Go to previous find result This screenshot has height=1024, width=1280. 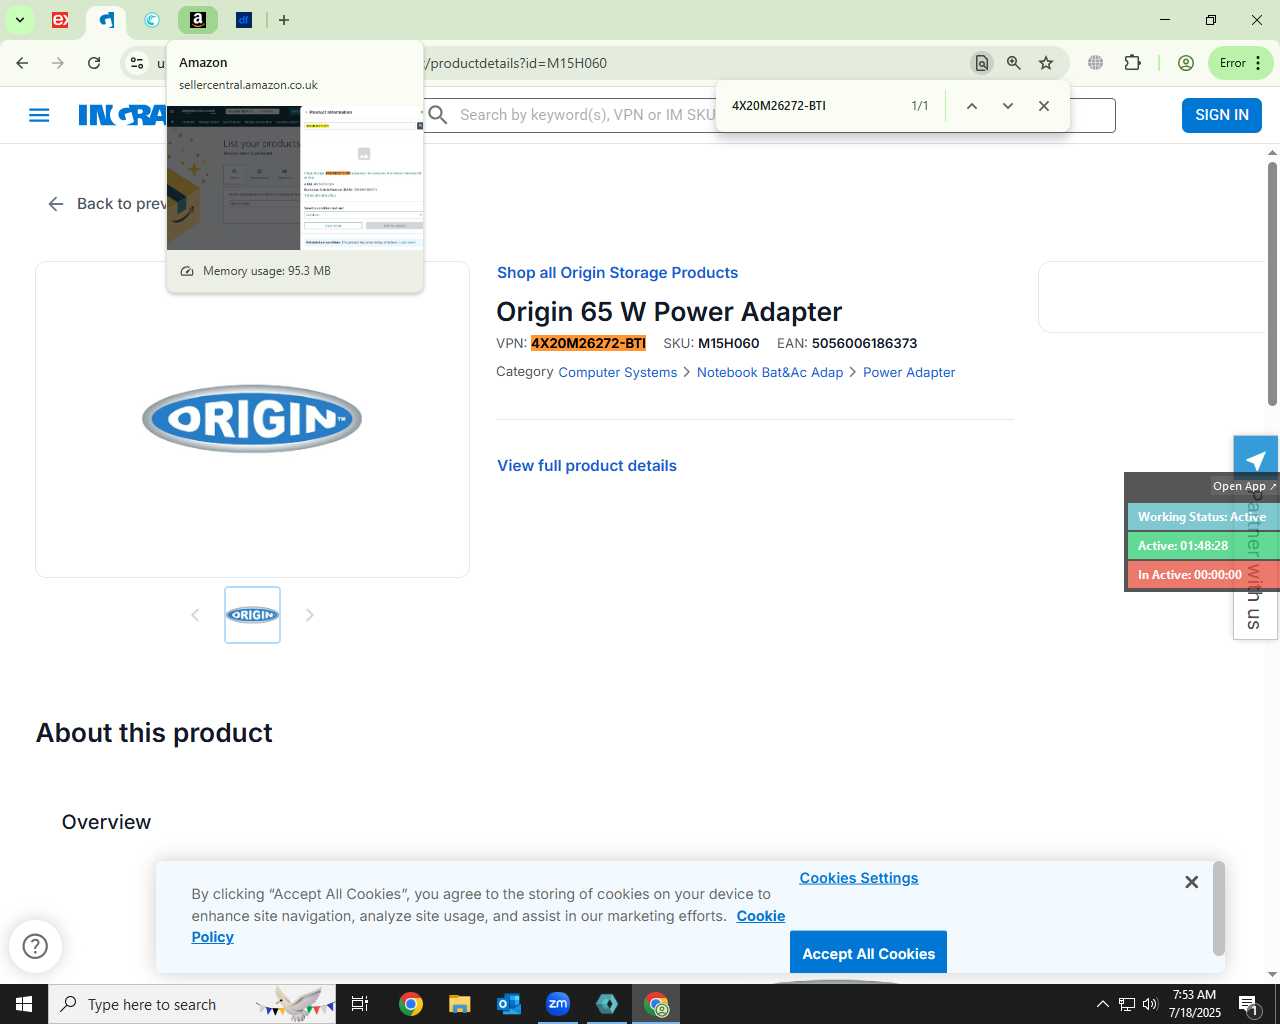click(x=971, y=106)
